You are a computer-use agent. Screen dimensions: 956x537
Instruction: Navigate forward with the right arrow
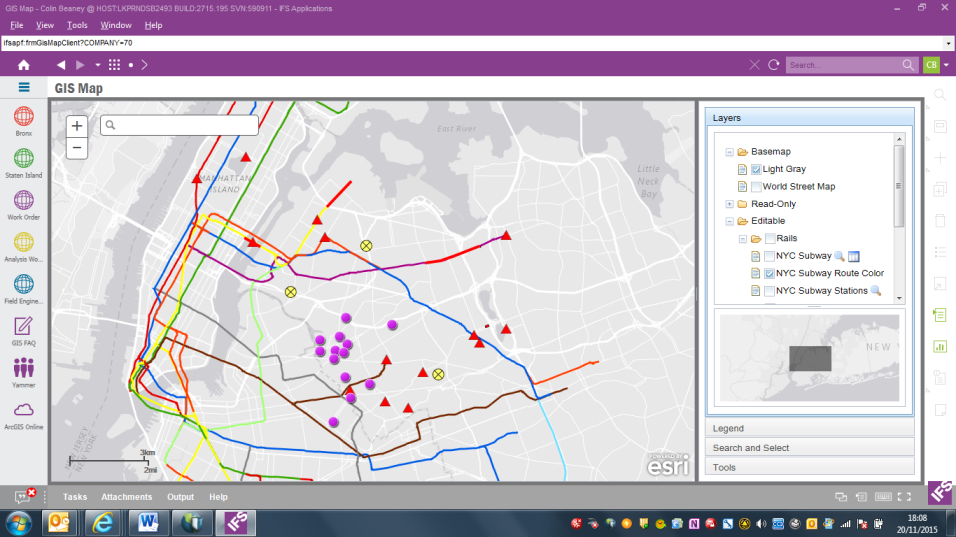tap(80, 65)
